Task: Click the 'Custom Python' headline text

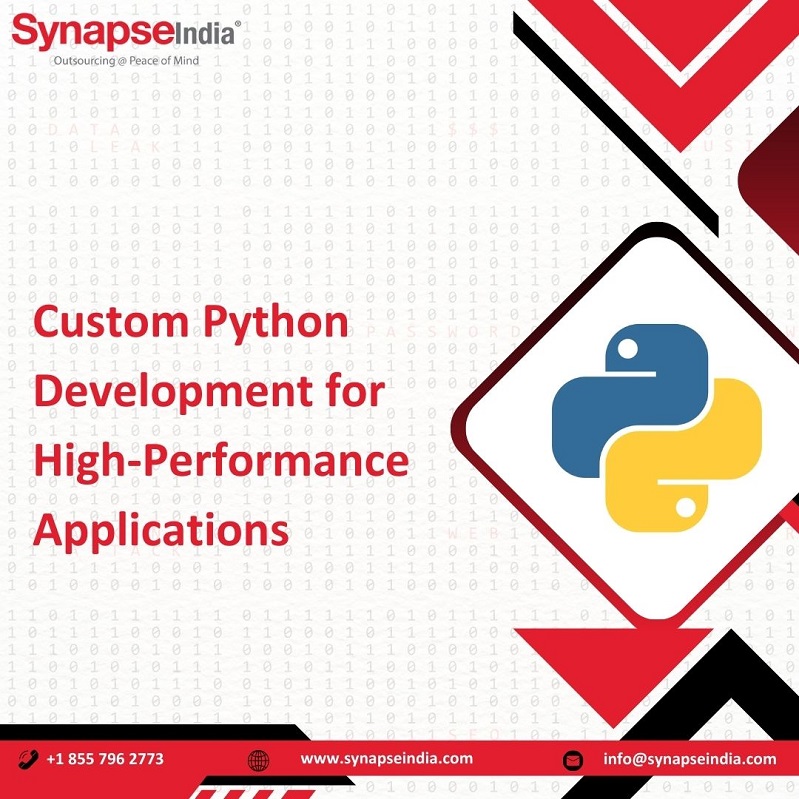Action: [191, 324]
